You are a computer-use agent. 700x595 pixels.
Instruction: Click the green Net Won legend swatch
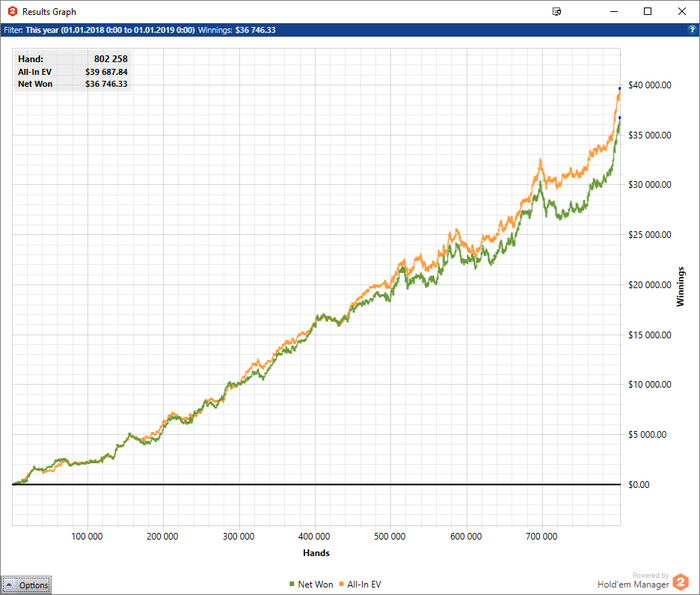(x=292, y=584)
